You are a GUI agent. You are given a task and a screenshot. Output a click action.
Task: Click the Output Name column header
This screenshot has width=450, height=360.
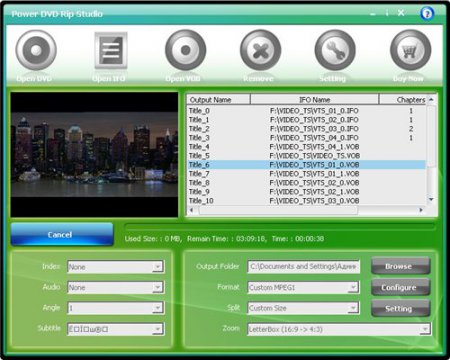pos(218,100)
